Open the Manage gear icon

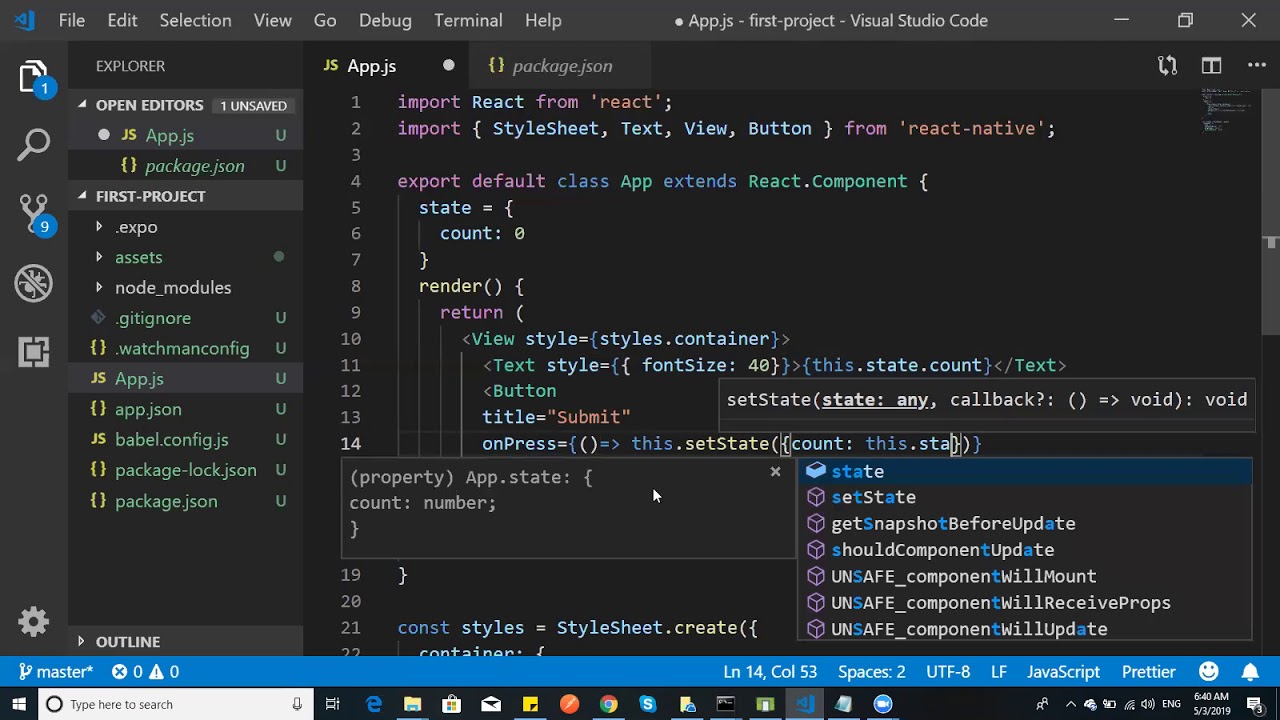tap(33, 622)
